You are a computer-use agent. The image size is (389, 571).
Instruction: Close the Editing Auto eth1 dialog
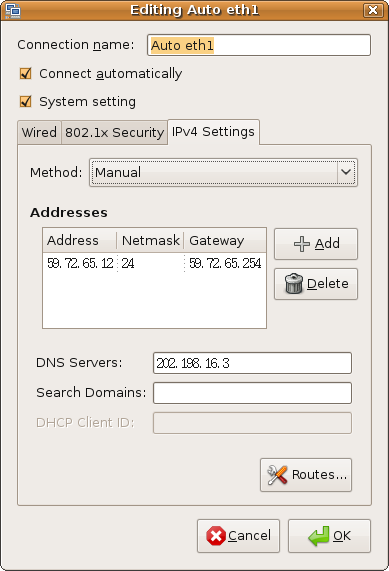pos(373,10)
